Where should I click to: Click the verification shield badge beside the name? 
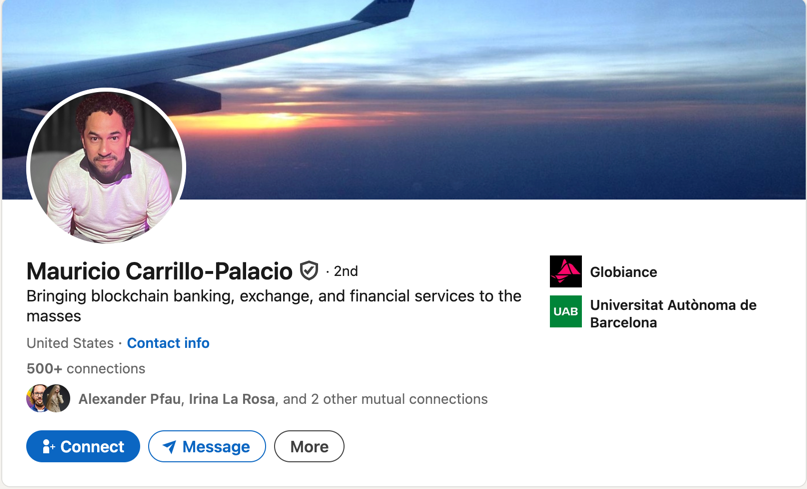tap(309, 271)
